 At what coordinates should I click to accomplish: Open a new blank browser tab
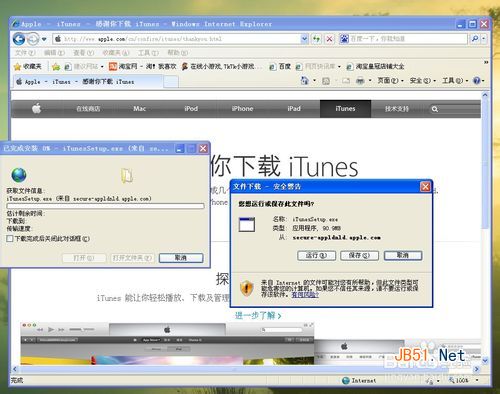pyautogui.click(x=171, y=82)
